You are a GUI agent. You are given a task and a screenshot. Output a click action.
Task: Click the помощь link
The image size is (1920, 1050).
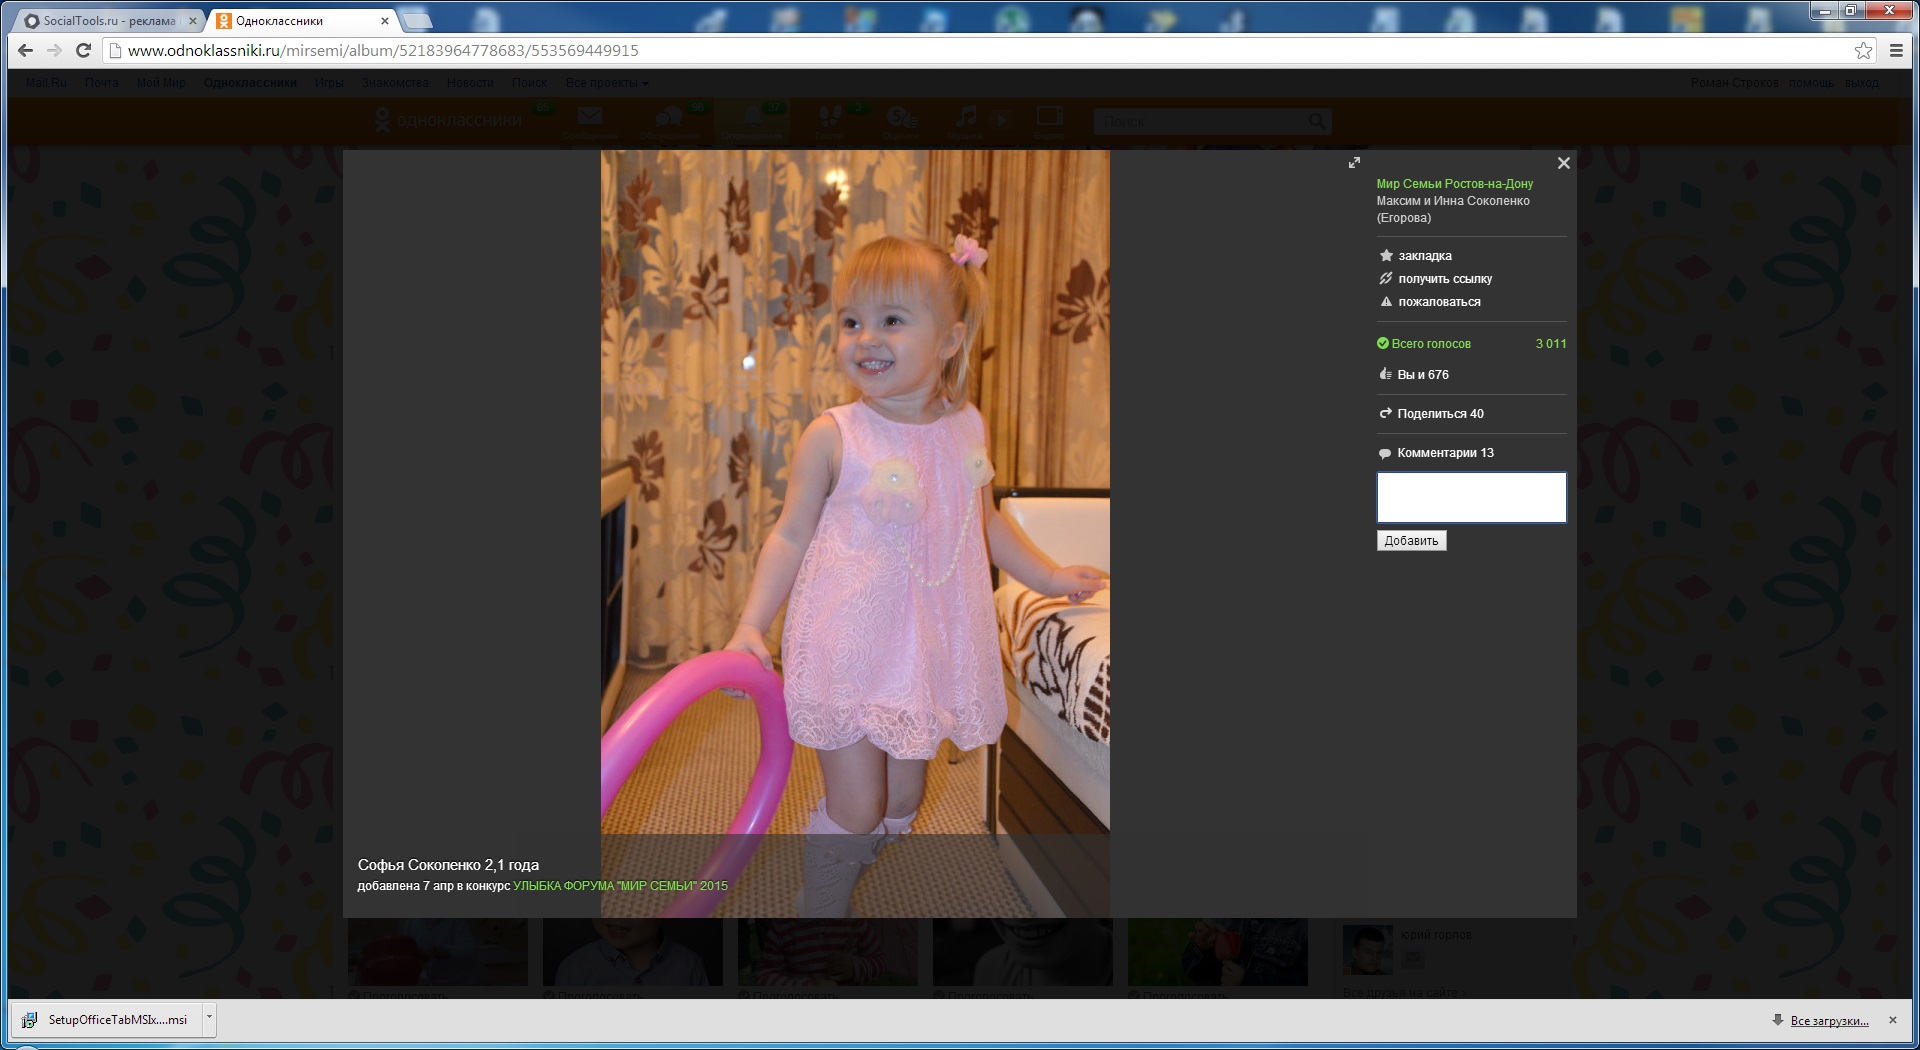pyautogui.click(x=1811, y=83)
